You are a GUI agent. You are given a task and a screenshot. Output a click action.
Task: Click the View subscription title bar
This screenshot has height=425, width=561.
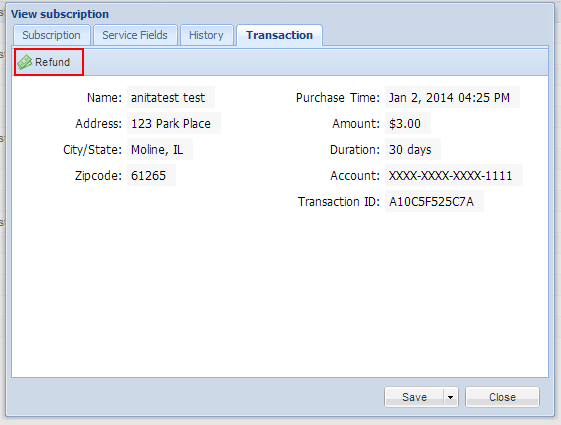point(280,14)
